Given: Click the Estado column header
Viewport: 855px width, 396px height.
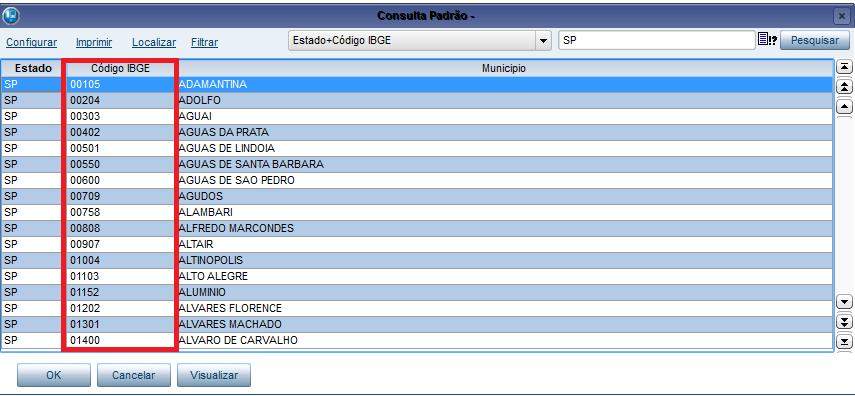Looking at the screenshot, I should point(33,68).
